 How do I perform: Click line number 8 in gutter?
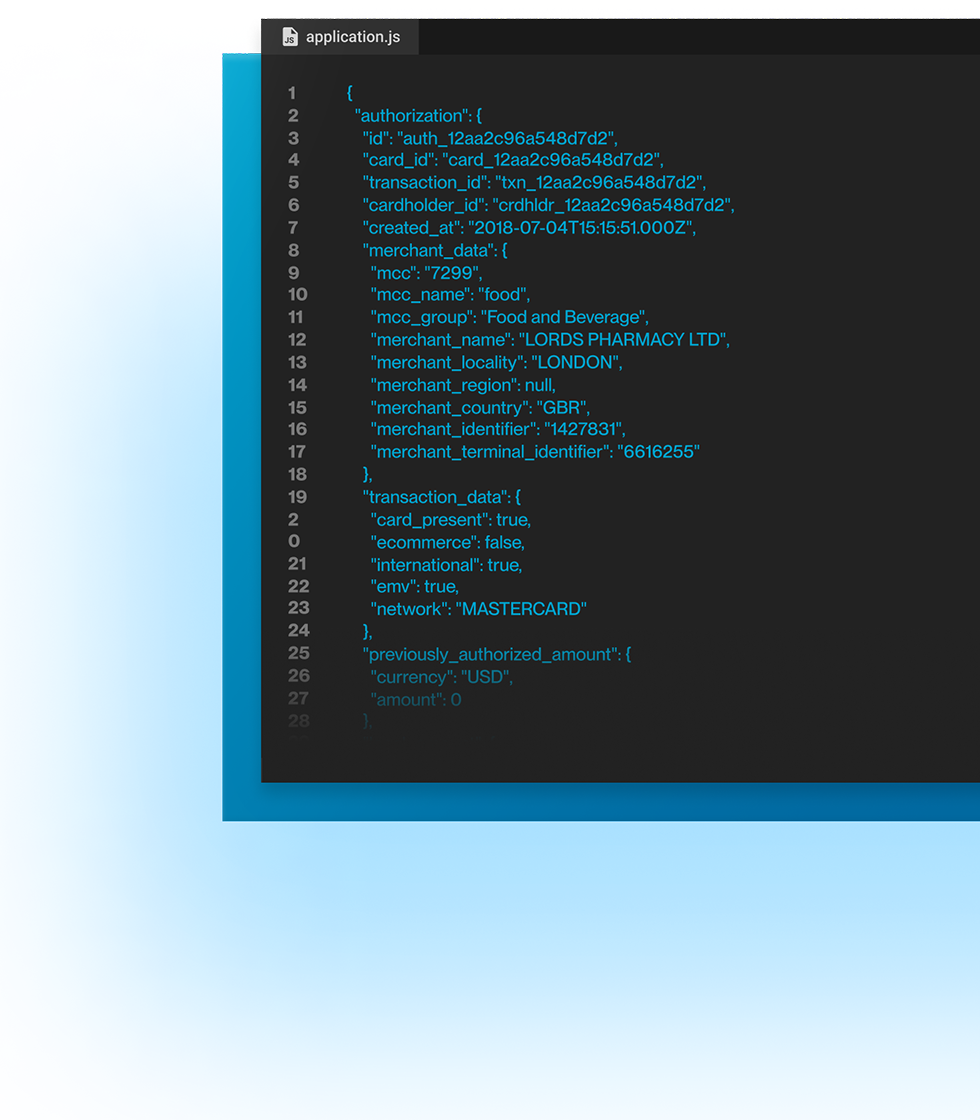[x=294, y=251]
